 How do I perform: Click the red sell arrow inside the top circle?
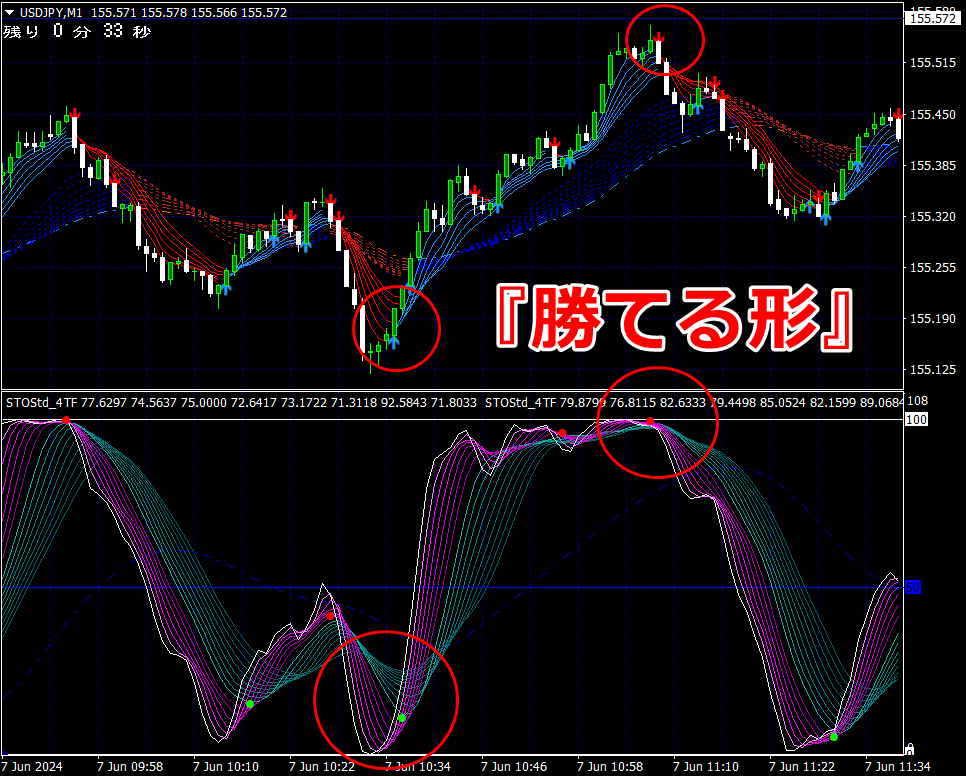click(659, 38)
